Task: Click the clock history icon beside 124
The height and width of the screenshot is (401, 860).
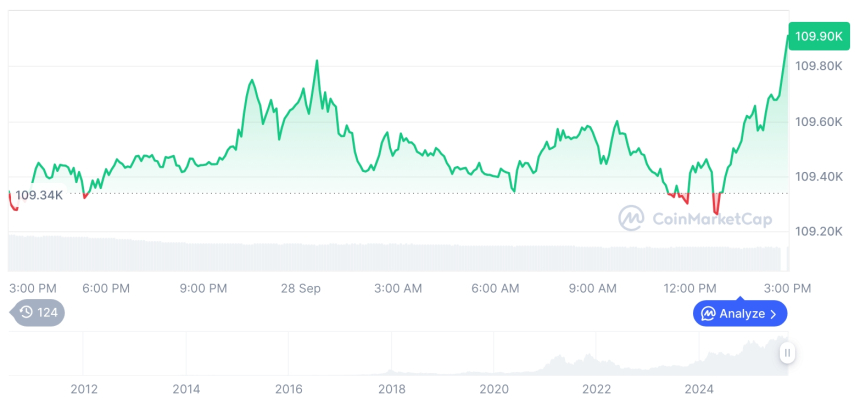Action: pos(26,313)
